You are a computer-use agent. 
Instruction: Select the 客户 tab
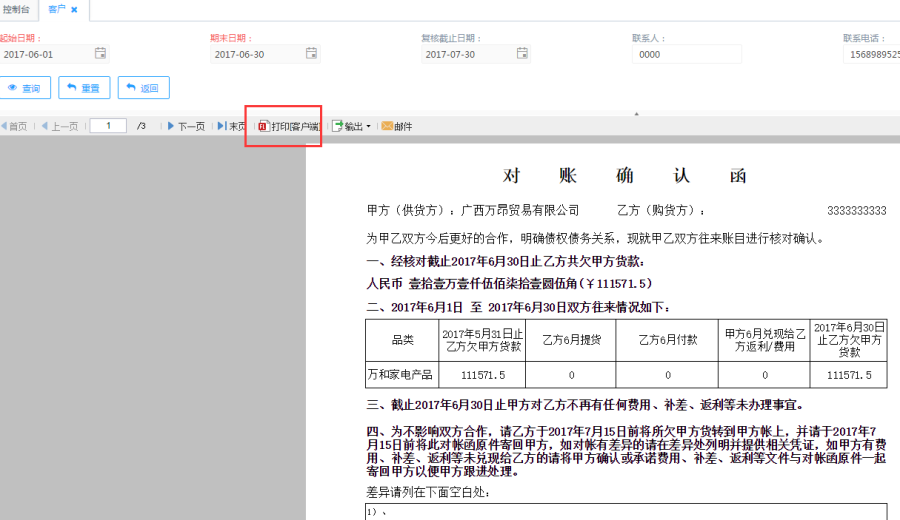[57, 9]
